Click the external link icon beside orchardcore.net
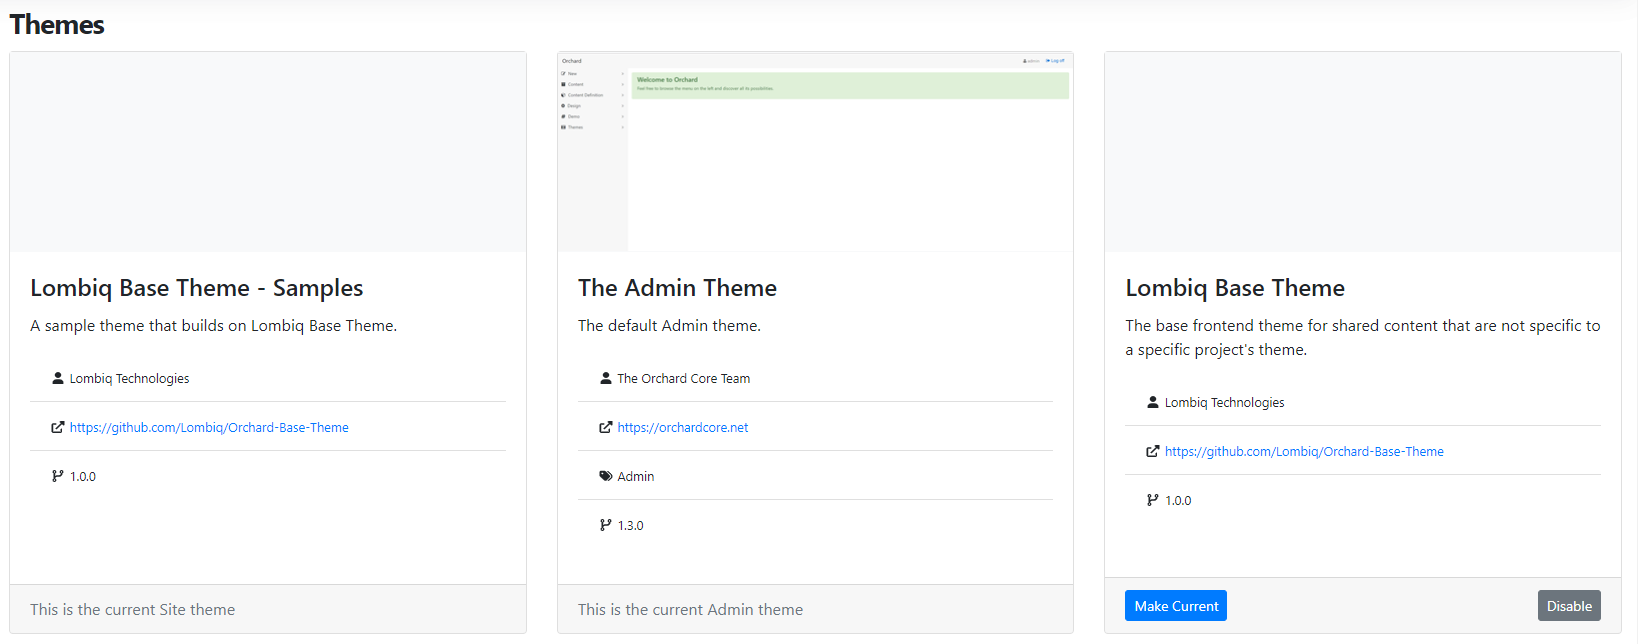Screen dimensions: 1638x644 (x=605, y=427)
